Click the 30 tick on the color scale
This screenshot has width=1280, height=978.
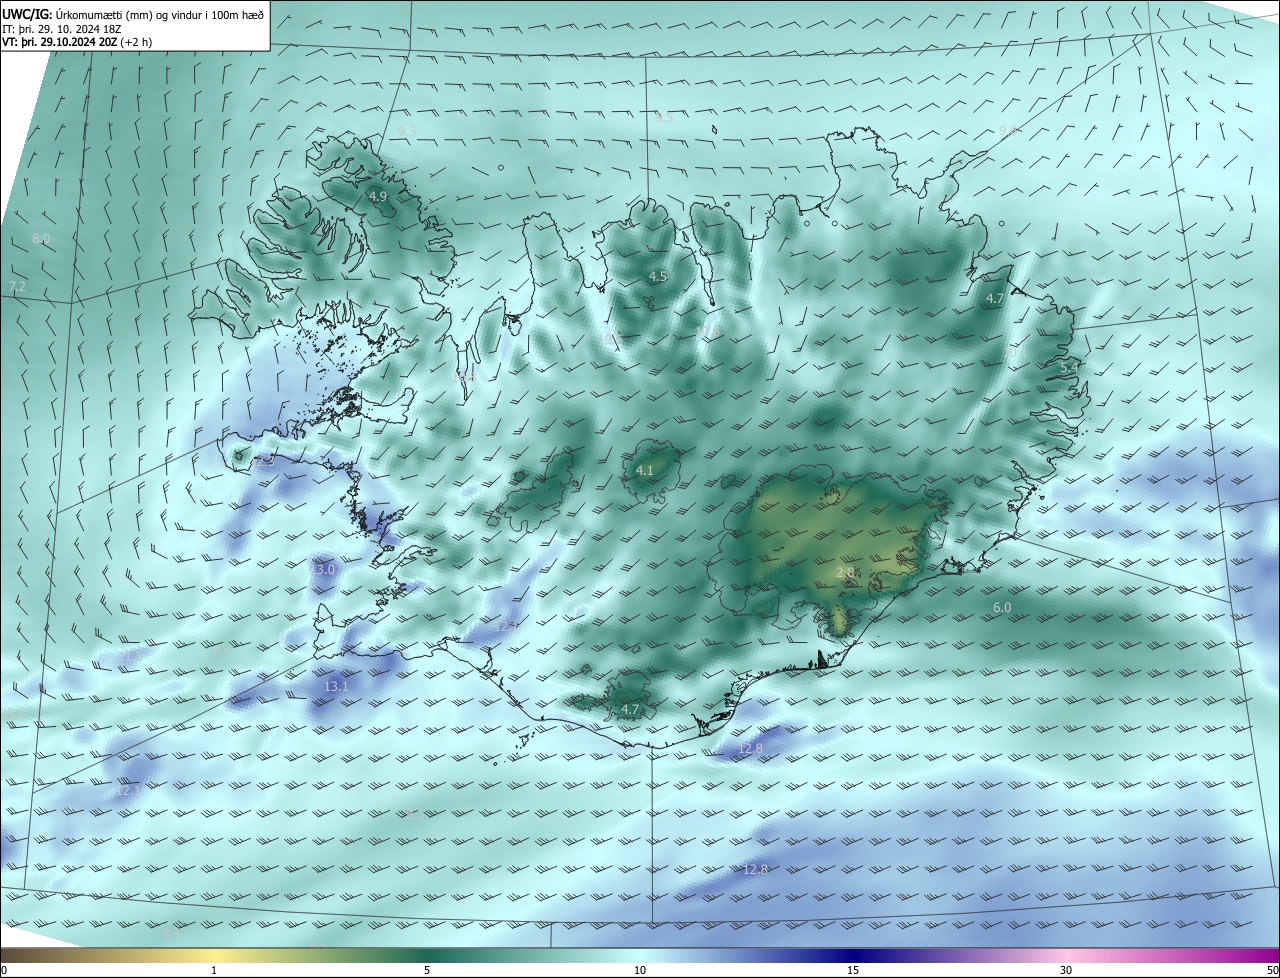tap(1066, 971)
